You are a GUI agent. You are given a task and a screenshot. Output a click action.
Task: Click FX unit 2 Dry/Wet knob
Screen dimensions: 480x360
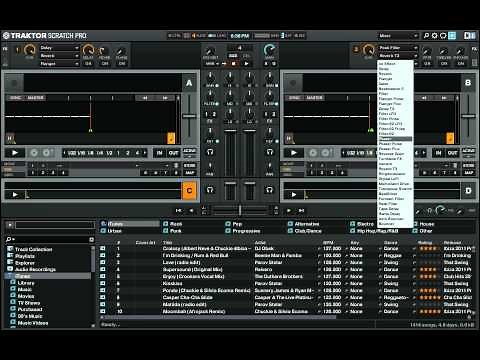point(368,50)
